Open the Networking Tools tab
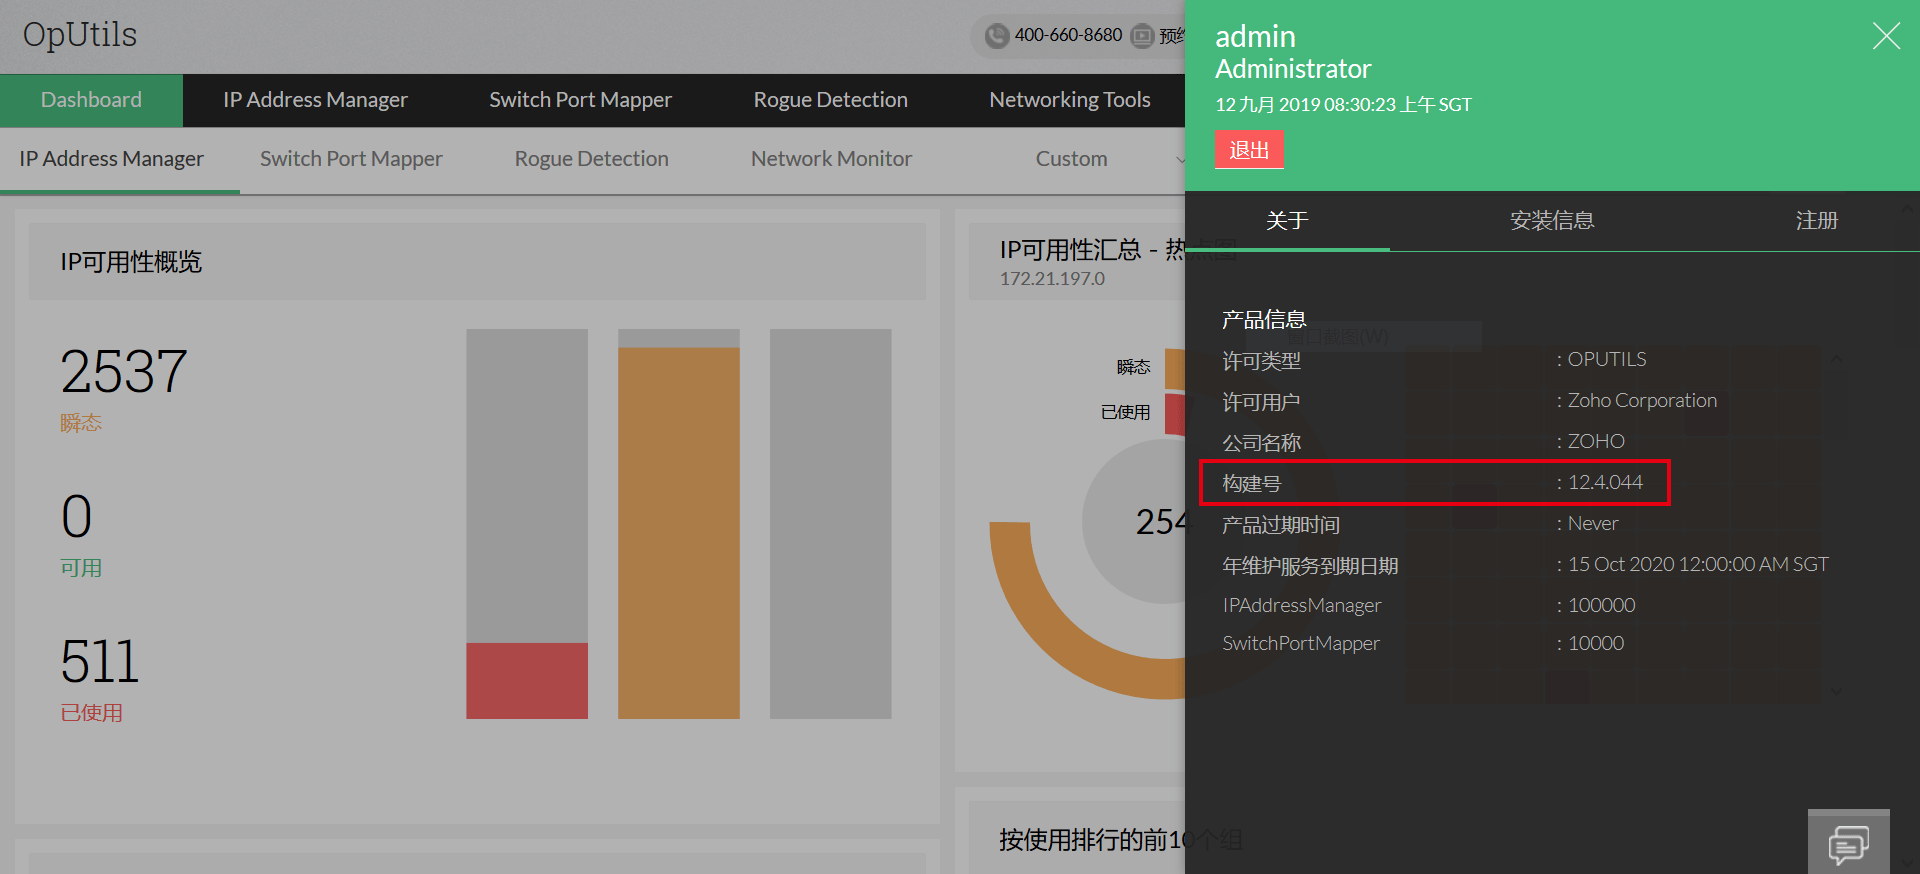 coord(1069,100)
